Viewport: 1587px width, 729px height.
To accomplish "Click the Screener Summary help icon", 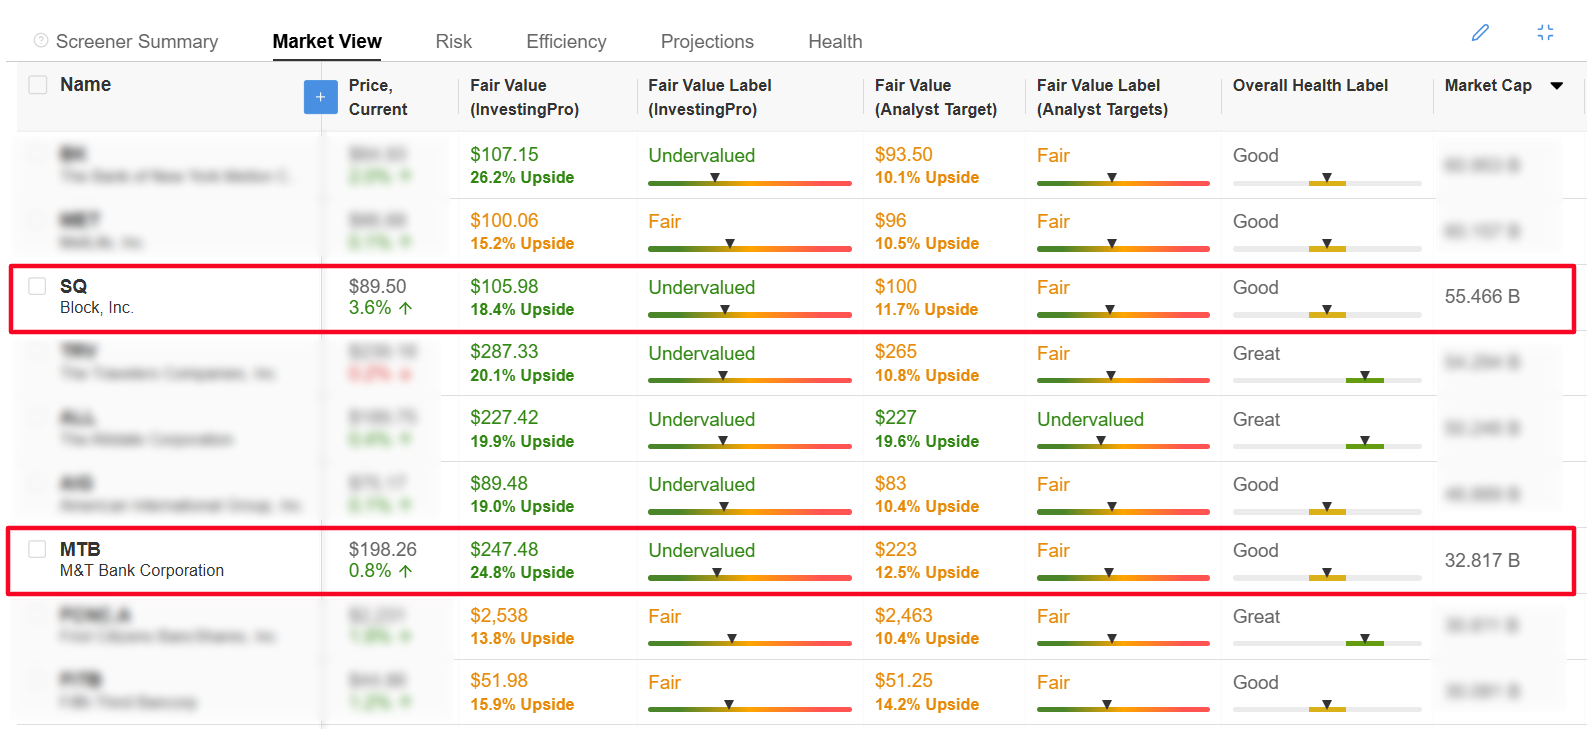I will (41, 41).
